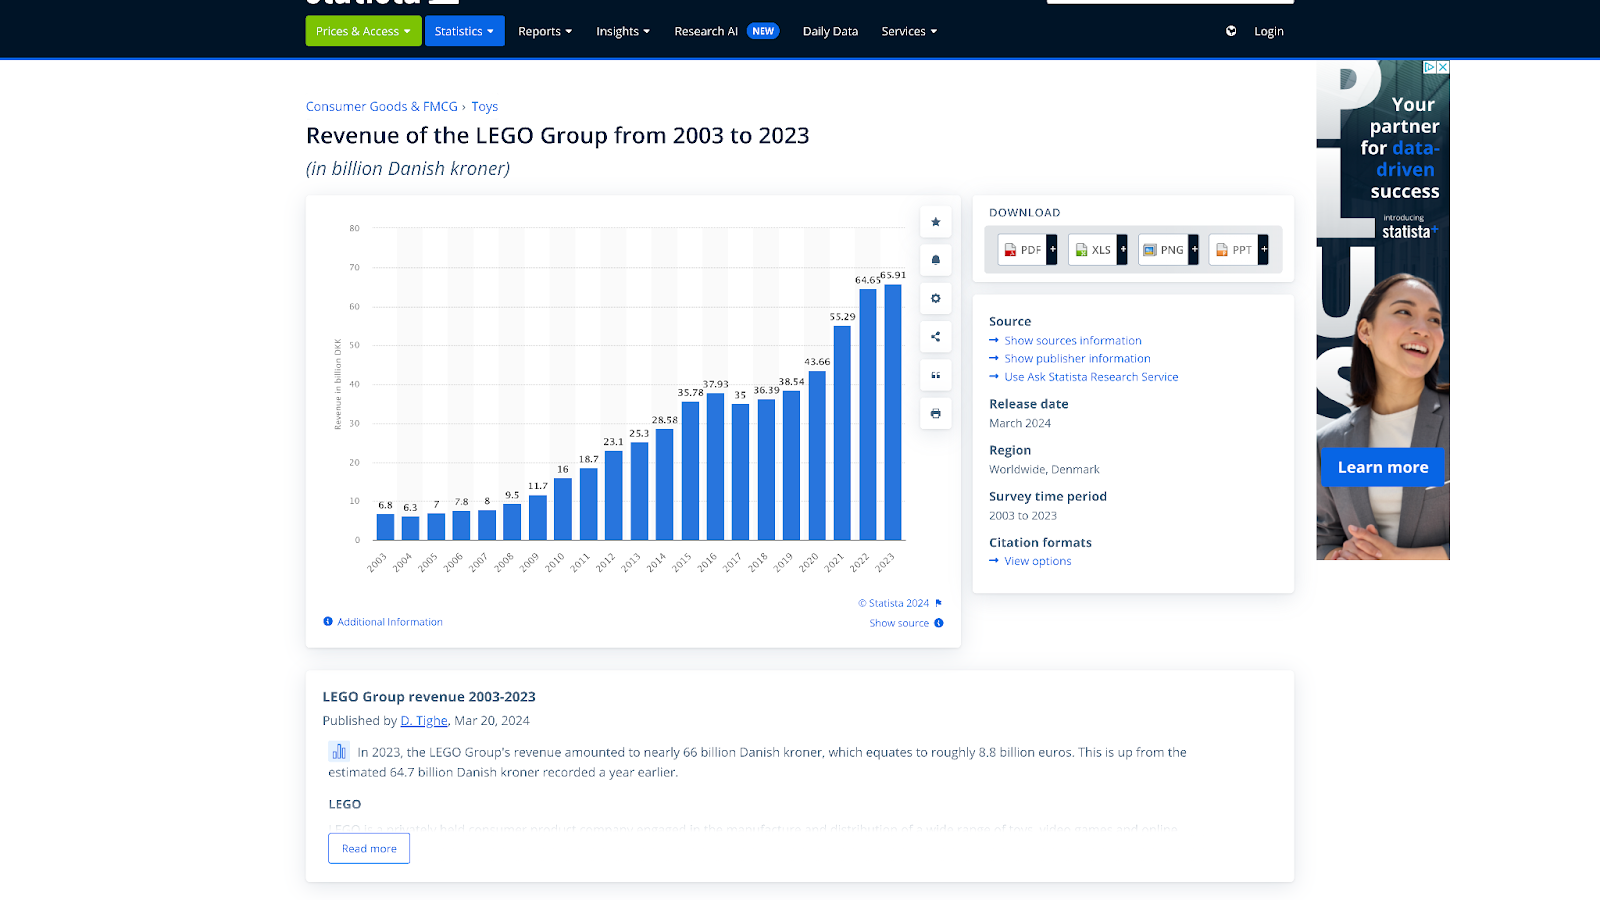Click the flag icon next to Statista 2024
Viewport: 1600px width, 900px height.
(x=938, y=603)
